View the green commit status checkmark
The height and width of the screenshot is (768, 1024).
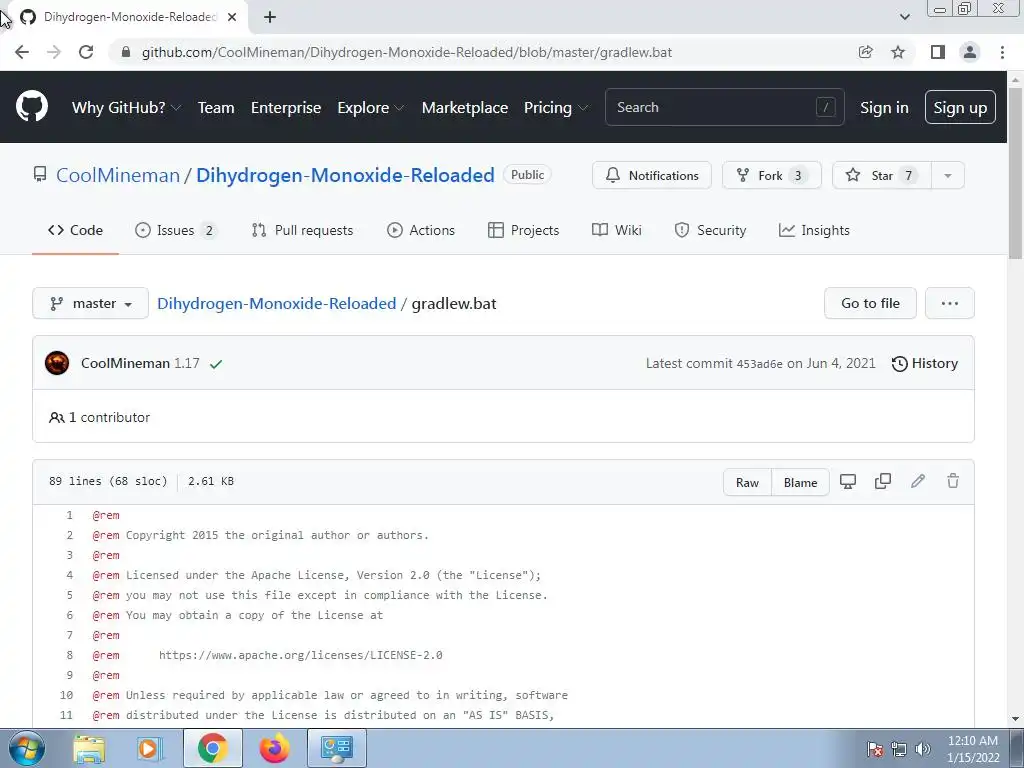point(216,364)
